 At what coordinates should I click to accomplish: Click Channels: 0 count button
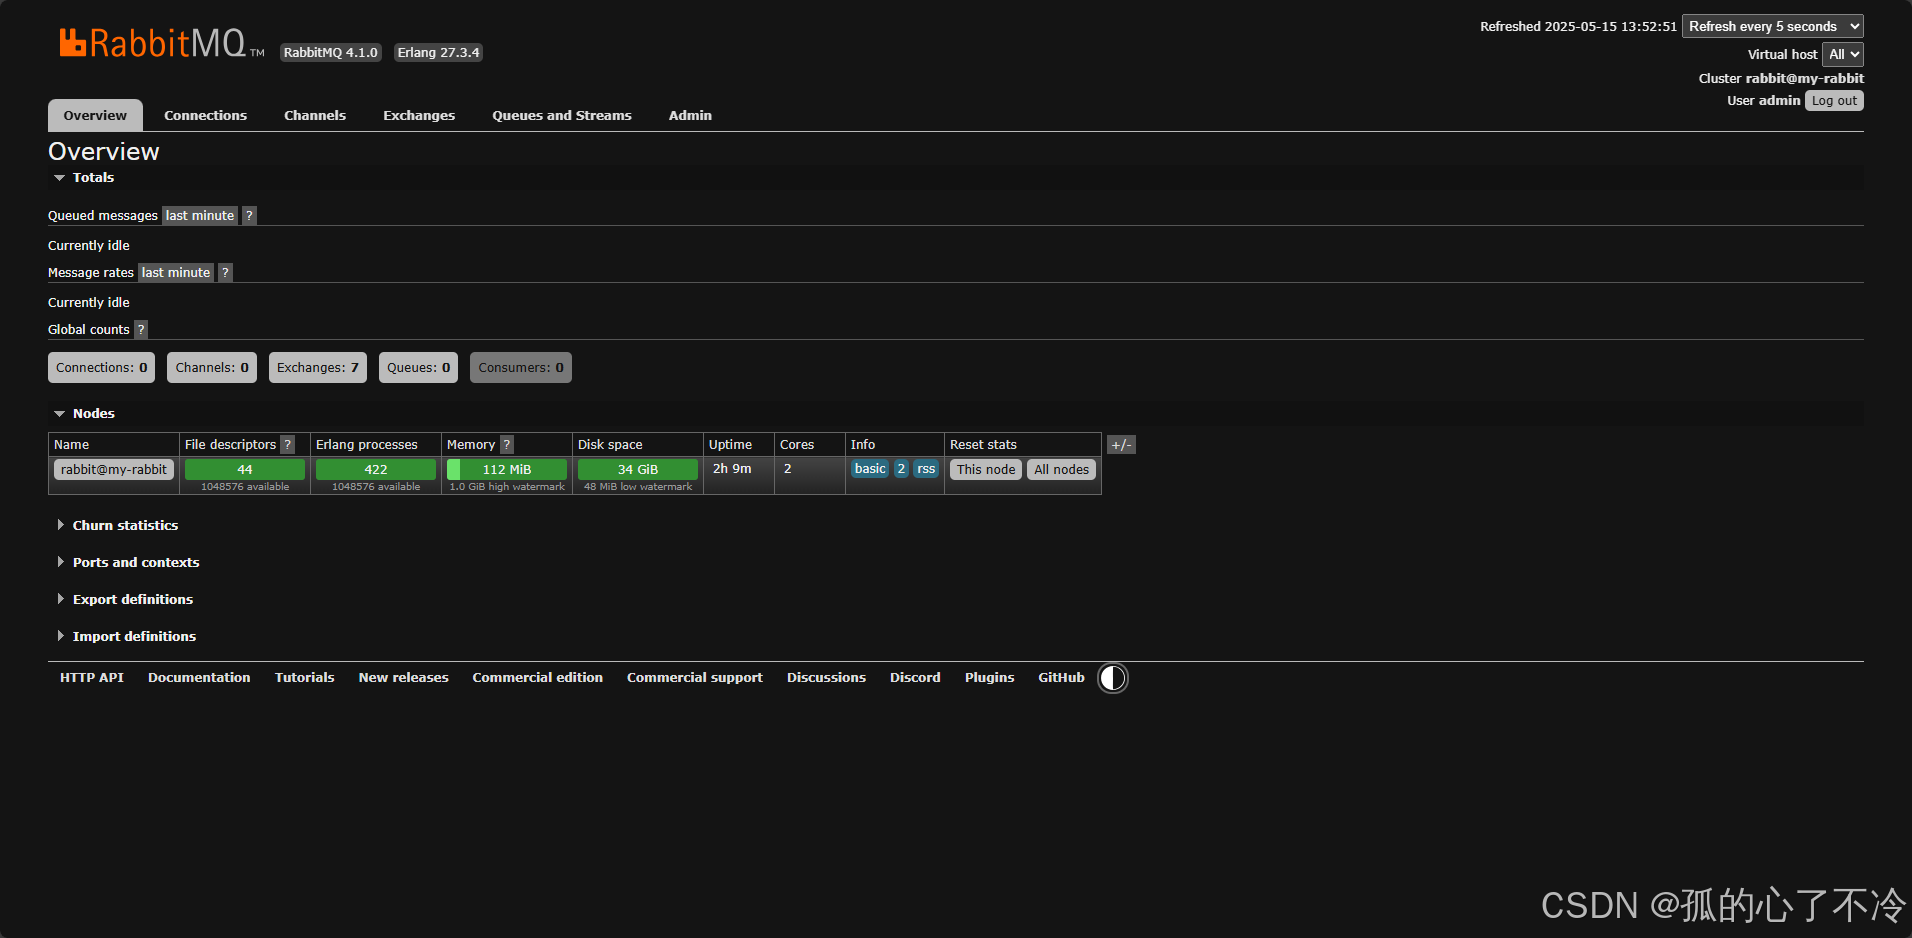212,367
